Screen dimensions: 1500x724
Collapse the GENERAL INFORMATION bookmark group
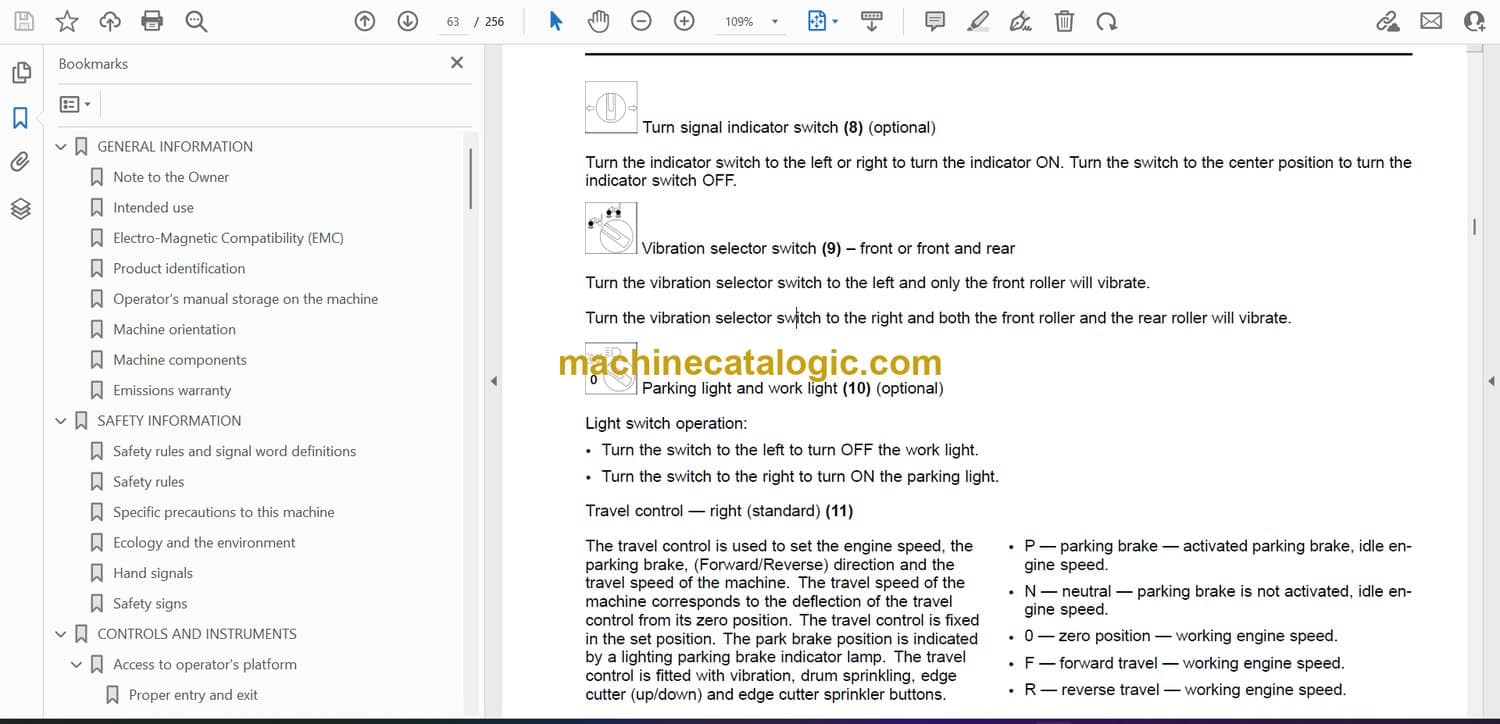(61, 147)
